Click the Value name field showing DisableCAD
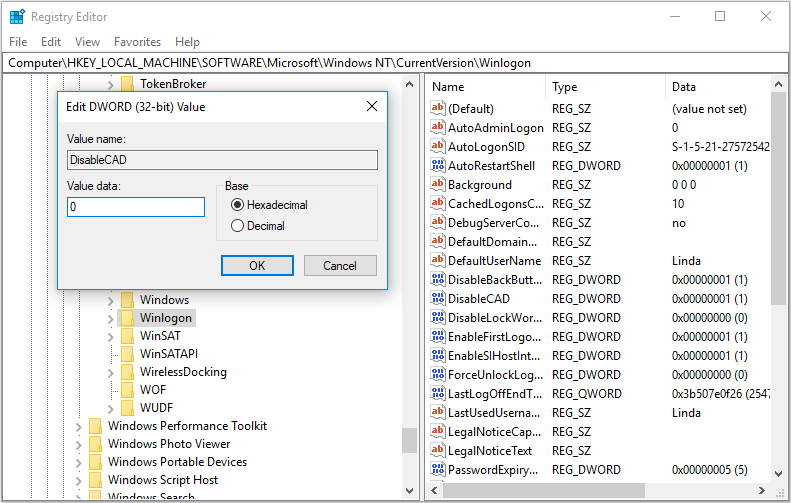 (222, 160)
